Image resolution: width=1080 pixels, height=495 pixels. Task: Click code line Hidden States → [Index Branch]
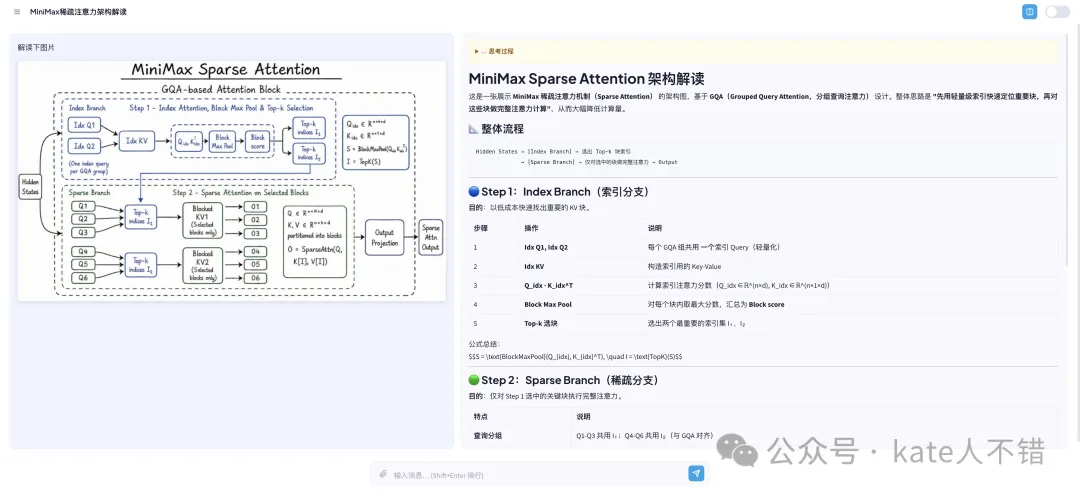553,151
